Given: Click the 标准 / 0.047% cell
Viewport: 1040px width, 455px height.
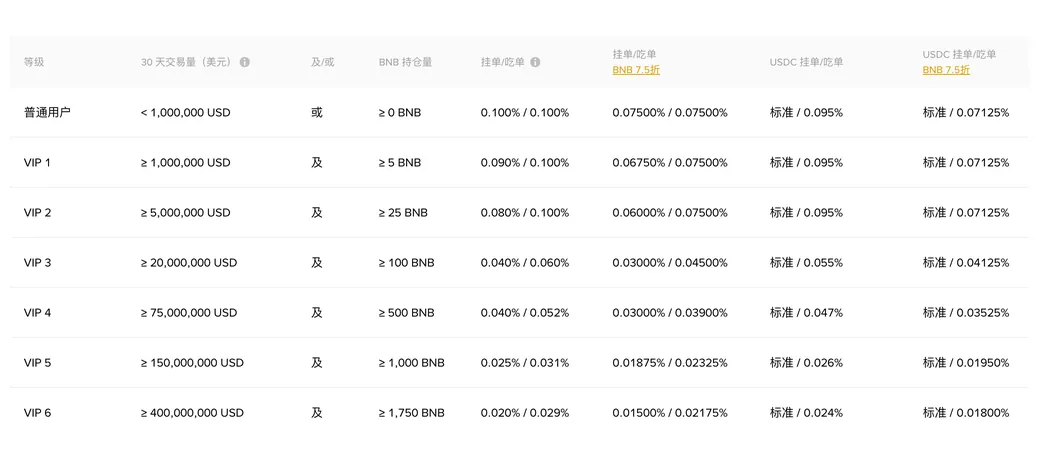Looking at the screenshot, I should [807, 312].
